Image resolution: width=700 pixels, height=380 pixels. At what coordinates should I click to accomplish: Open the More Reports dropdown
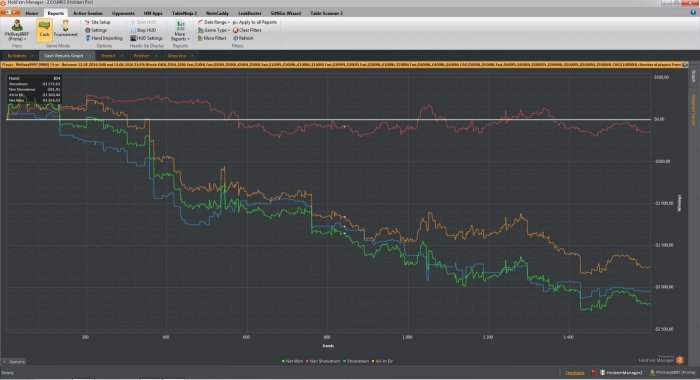coord(180,30)
